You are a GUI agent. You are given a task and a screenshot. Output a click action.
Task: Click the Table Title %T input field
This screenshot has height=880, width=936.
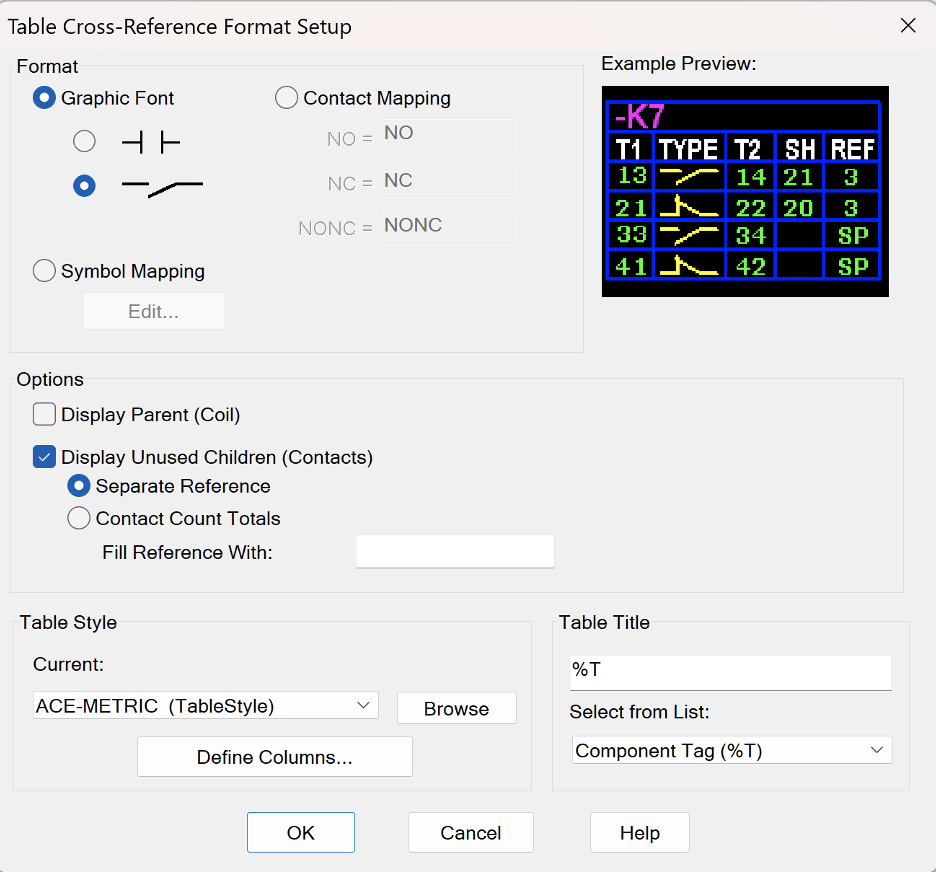click(x=731, y=673)
